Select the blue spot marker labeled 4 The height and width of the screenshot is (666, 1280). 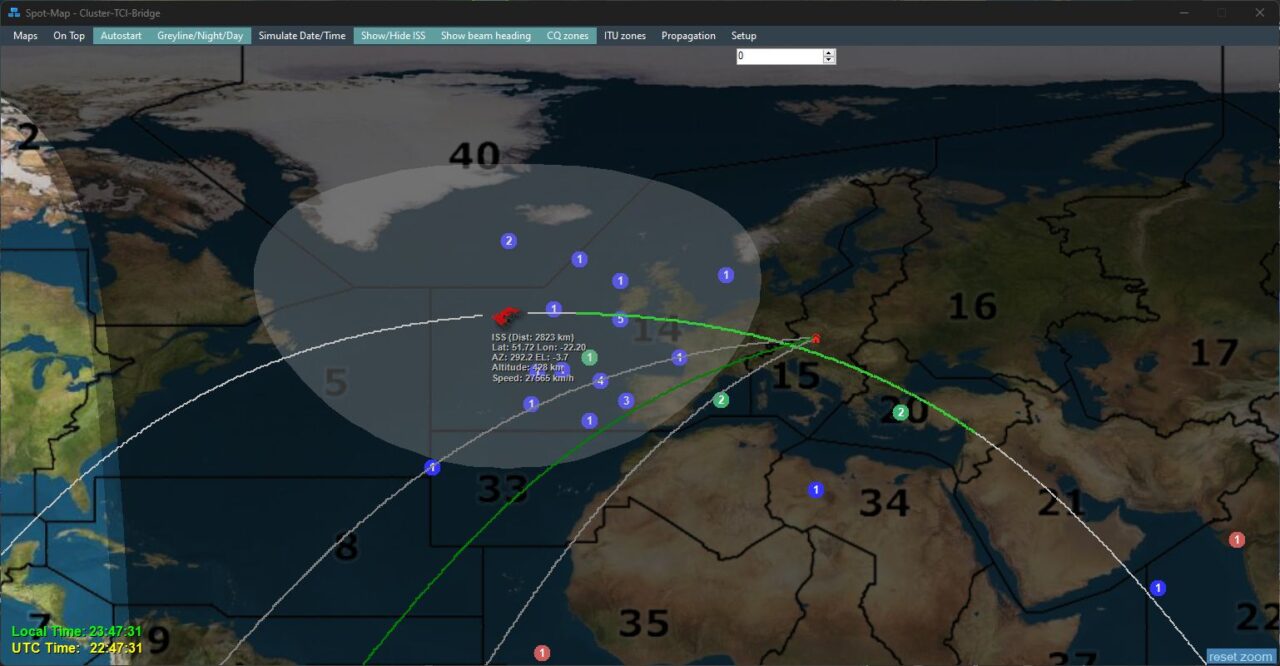coord(600,381)
